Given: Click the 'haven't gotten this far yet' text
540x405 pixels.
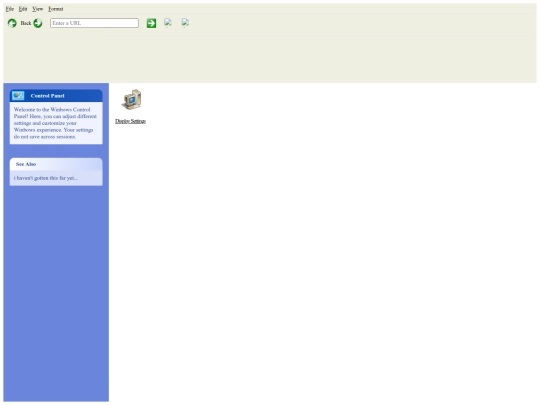Looking at the screenshot, I should pyautogui.click(x=46, y=178).
